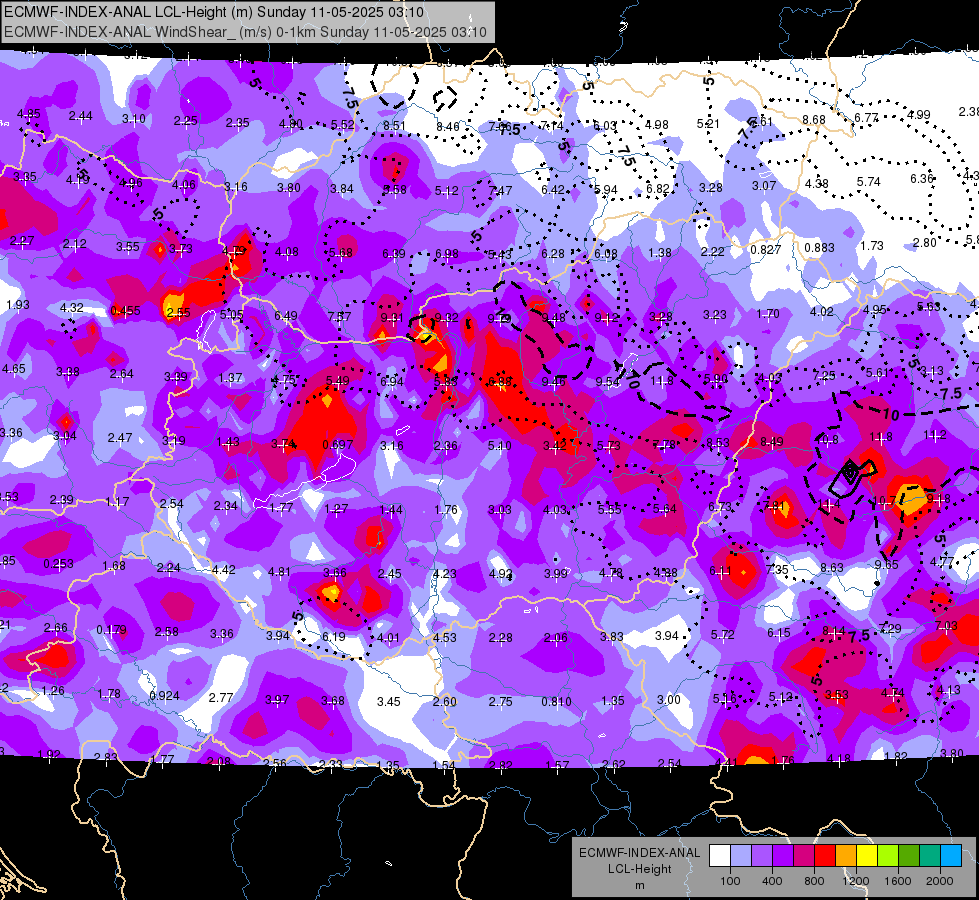Select the teal legend swatch
The height and width of the screenshot is (900, 979).
tap(929, 856)
